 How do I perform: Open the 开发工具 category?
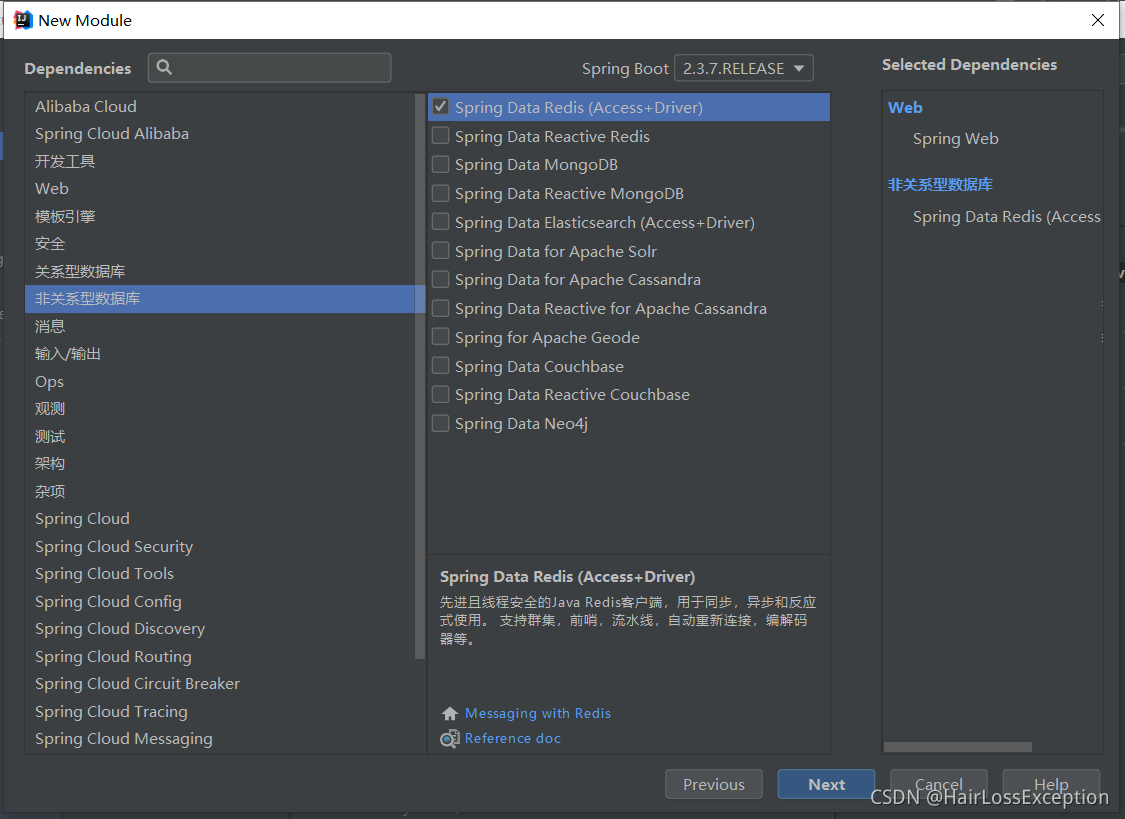[x=220, y=161]
